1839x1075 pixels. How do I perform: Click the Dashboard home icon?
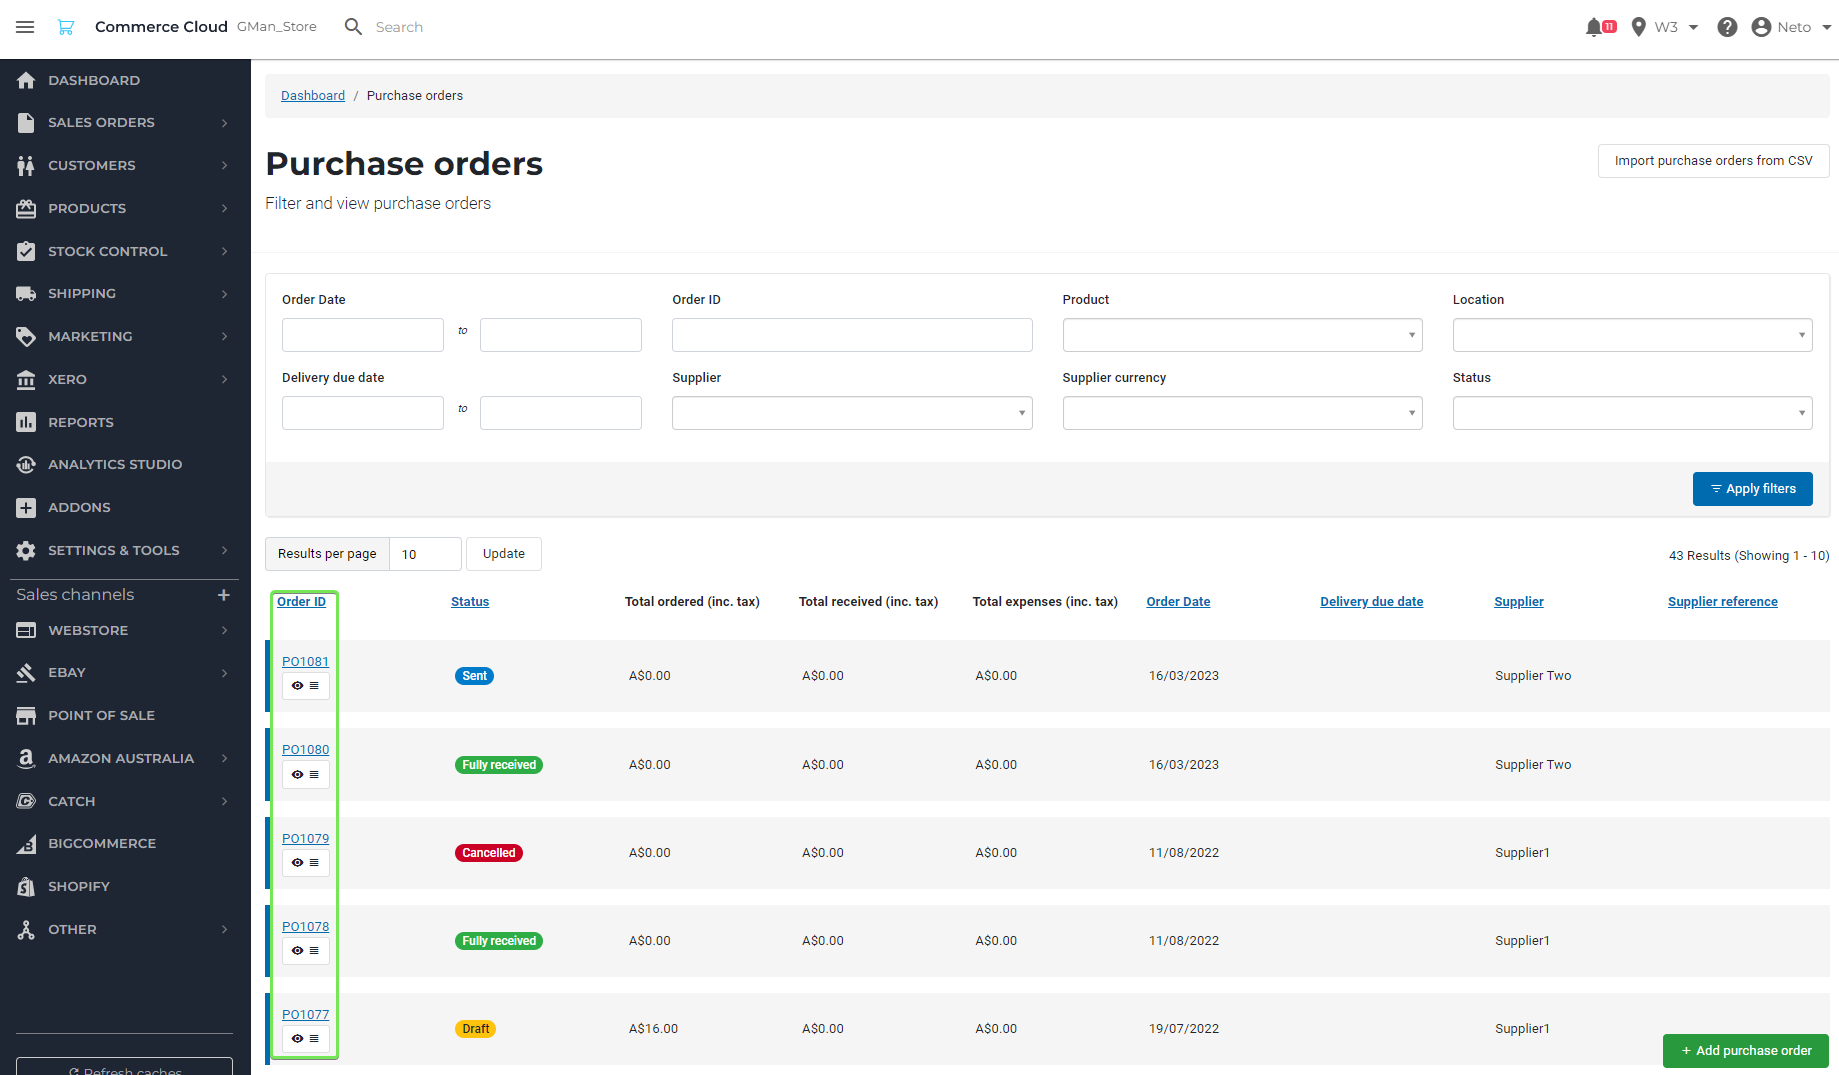[26, 80]
